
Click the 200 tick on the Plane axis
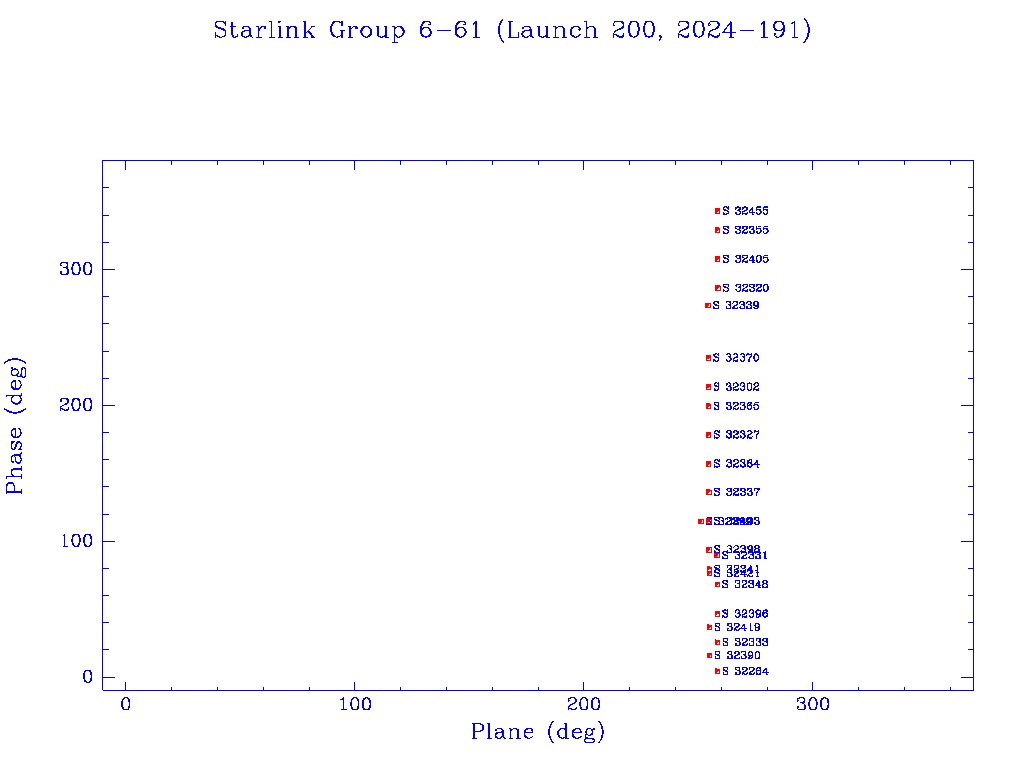click(x=583, y=704)
